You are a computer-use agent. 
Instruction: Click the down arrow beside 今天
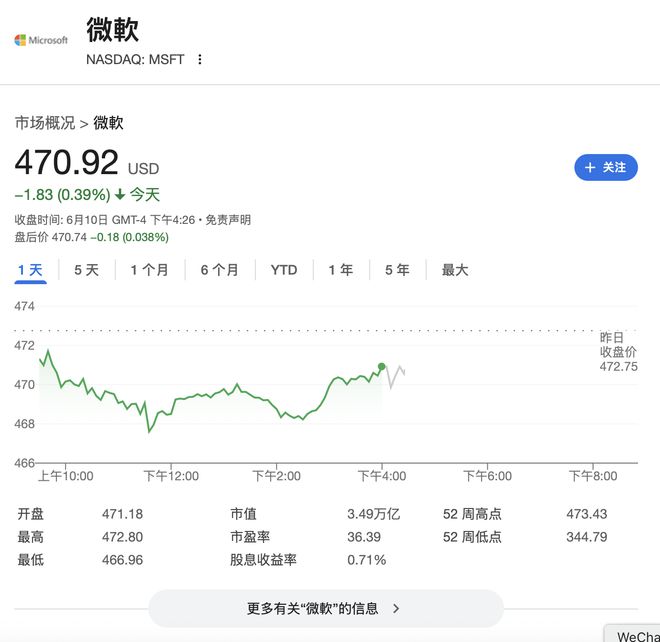coord(120,195)
